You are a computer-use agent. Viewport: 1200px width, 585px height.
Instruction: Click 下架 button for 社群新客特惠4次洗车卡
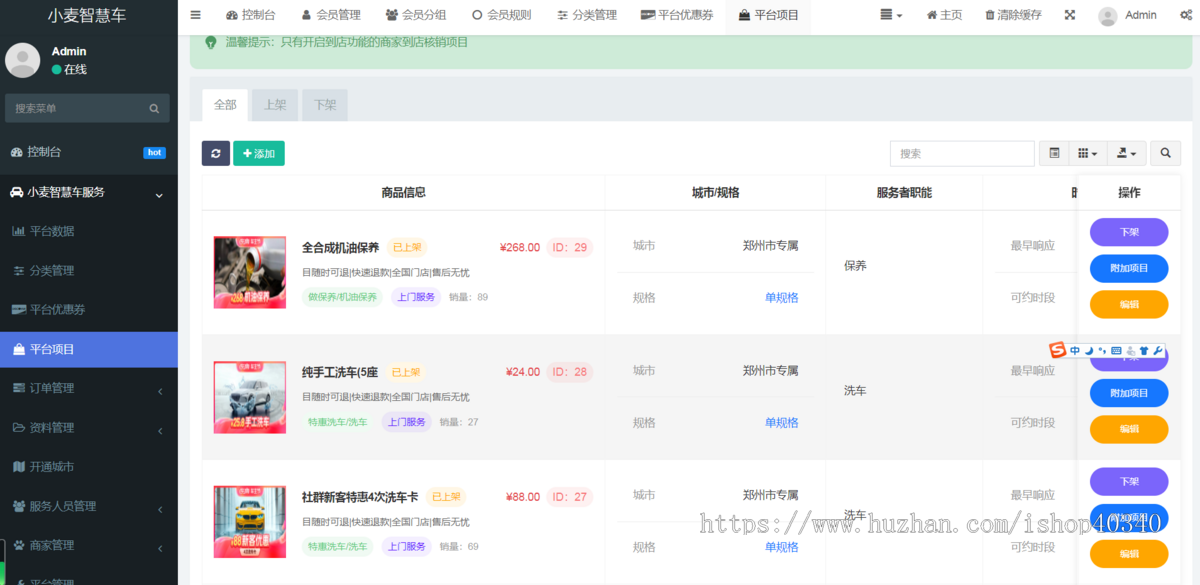[1129, 481]
